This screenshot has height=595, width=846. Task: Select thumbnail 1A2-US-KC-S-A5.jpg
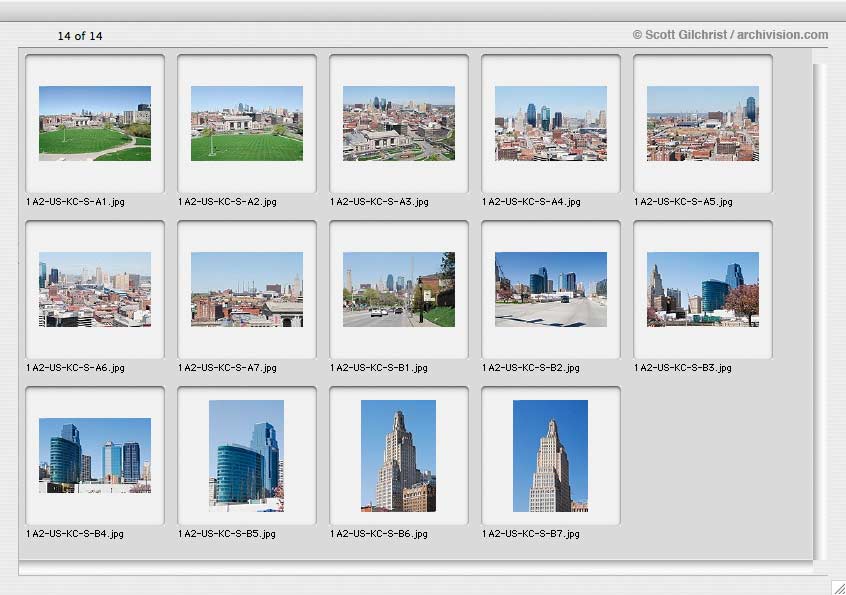click(703, 124)
